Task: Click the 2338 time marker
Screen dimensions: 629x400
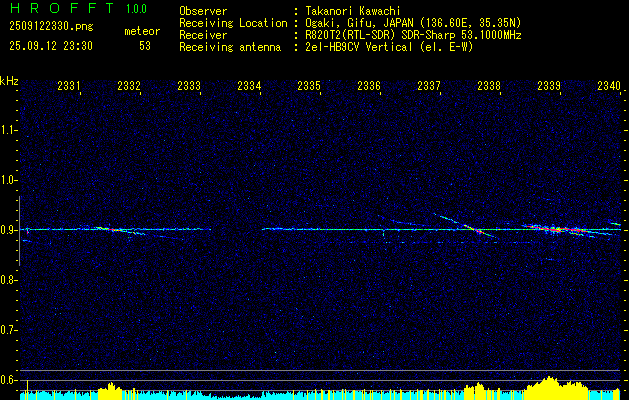Action: pos(489,85)
